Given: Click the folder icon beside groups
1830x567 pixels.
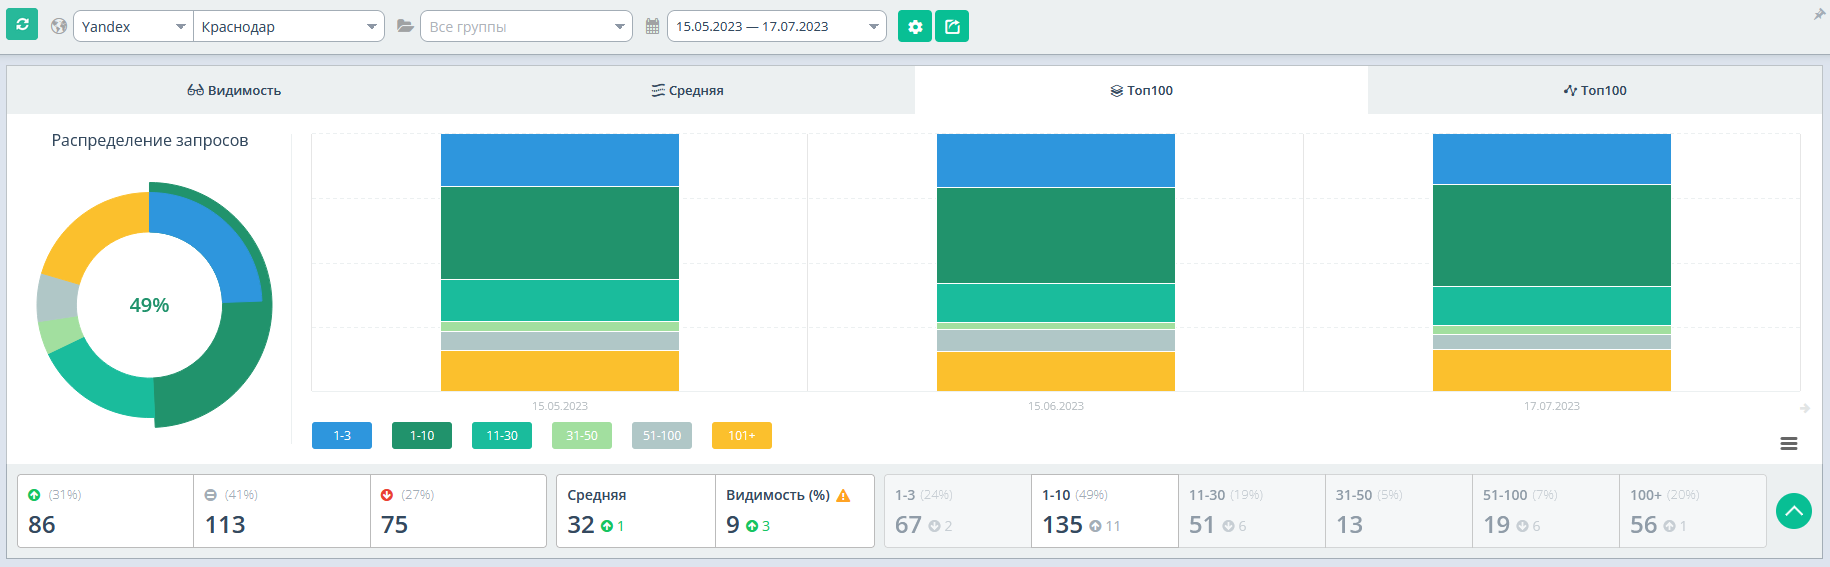Looking at the screenshot, I should [x=405, y=26].
